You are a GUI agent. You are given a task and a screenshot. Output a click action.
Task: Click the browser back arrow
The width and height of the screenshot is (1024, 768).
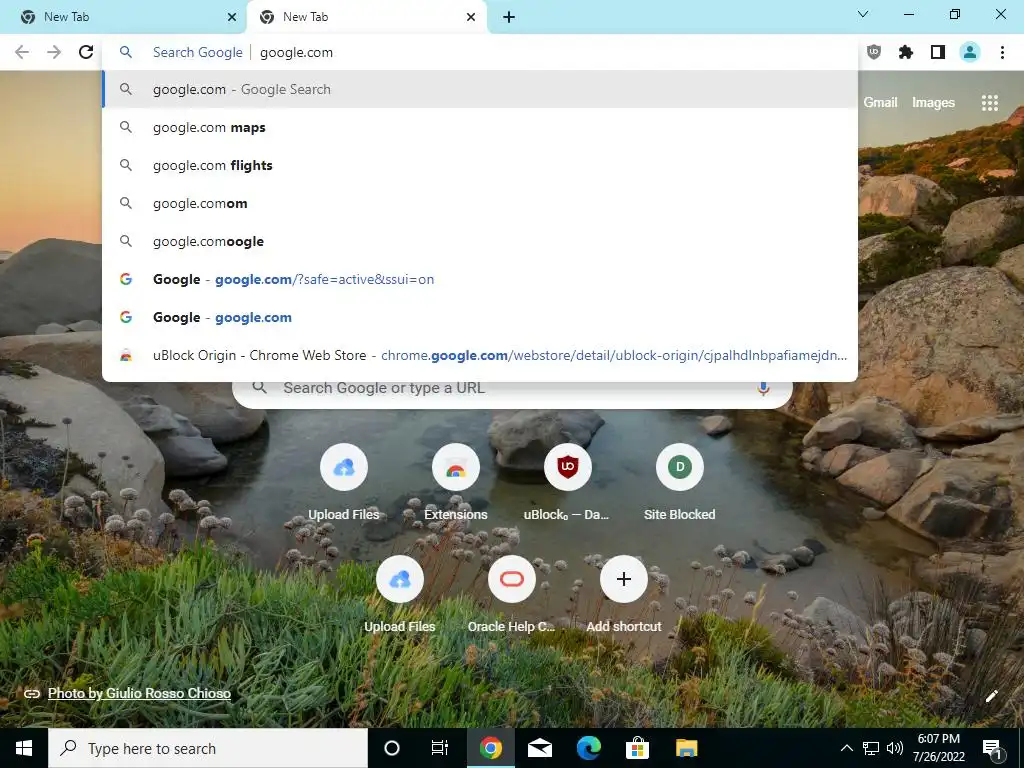pos(22,52)
